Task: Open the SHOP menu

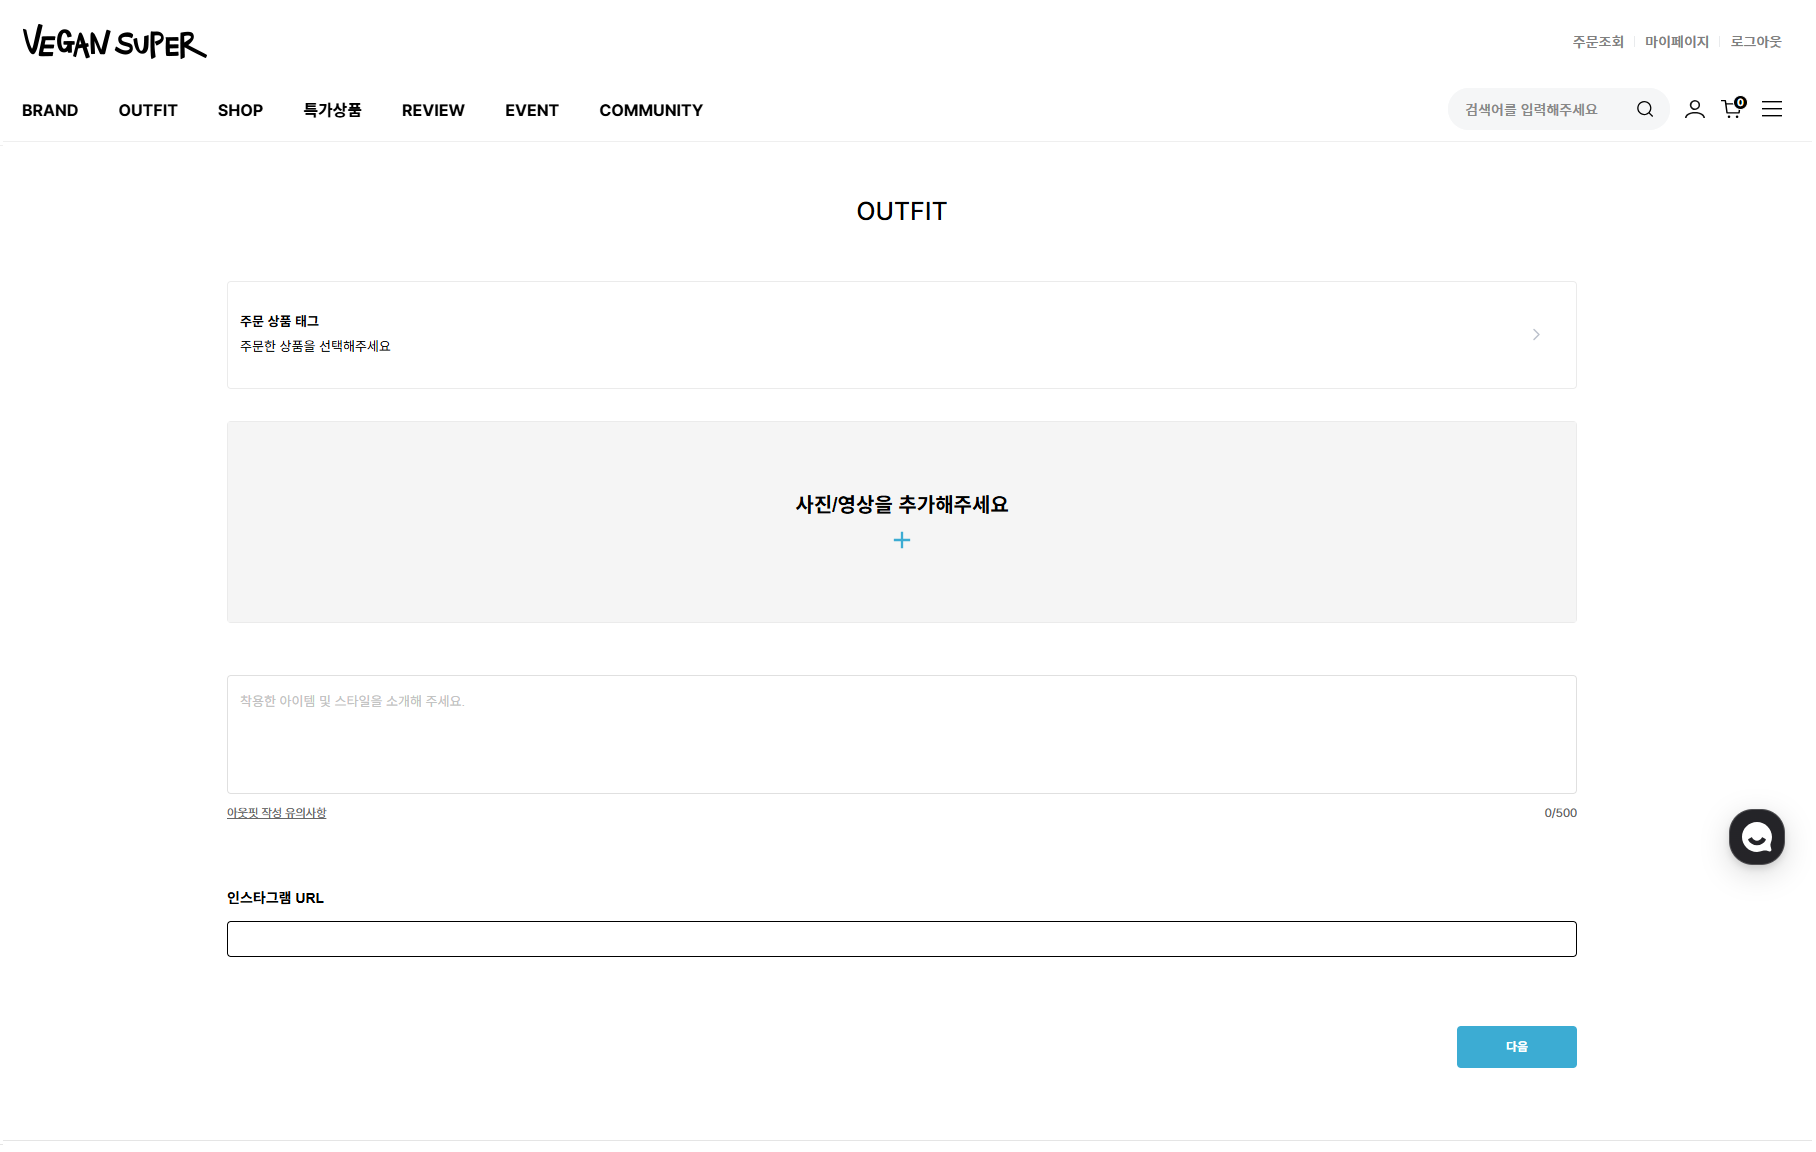Action: coord(240,110)
